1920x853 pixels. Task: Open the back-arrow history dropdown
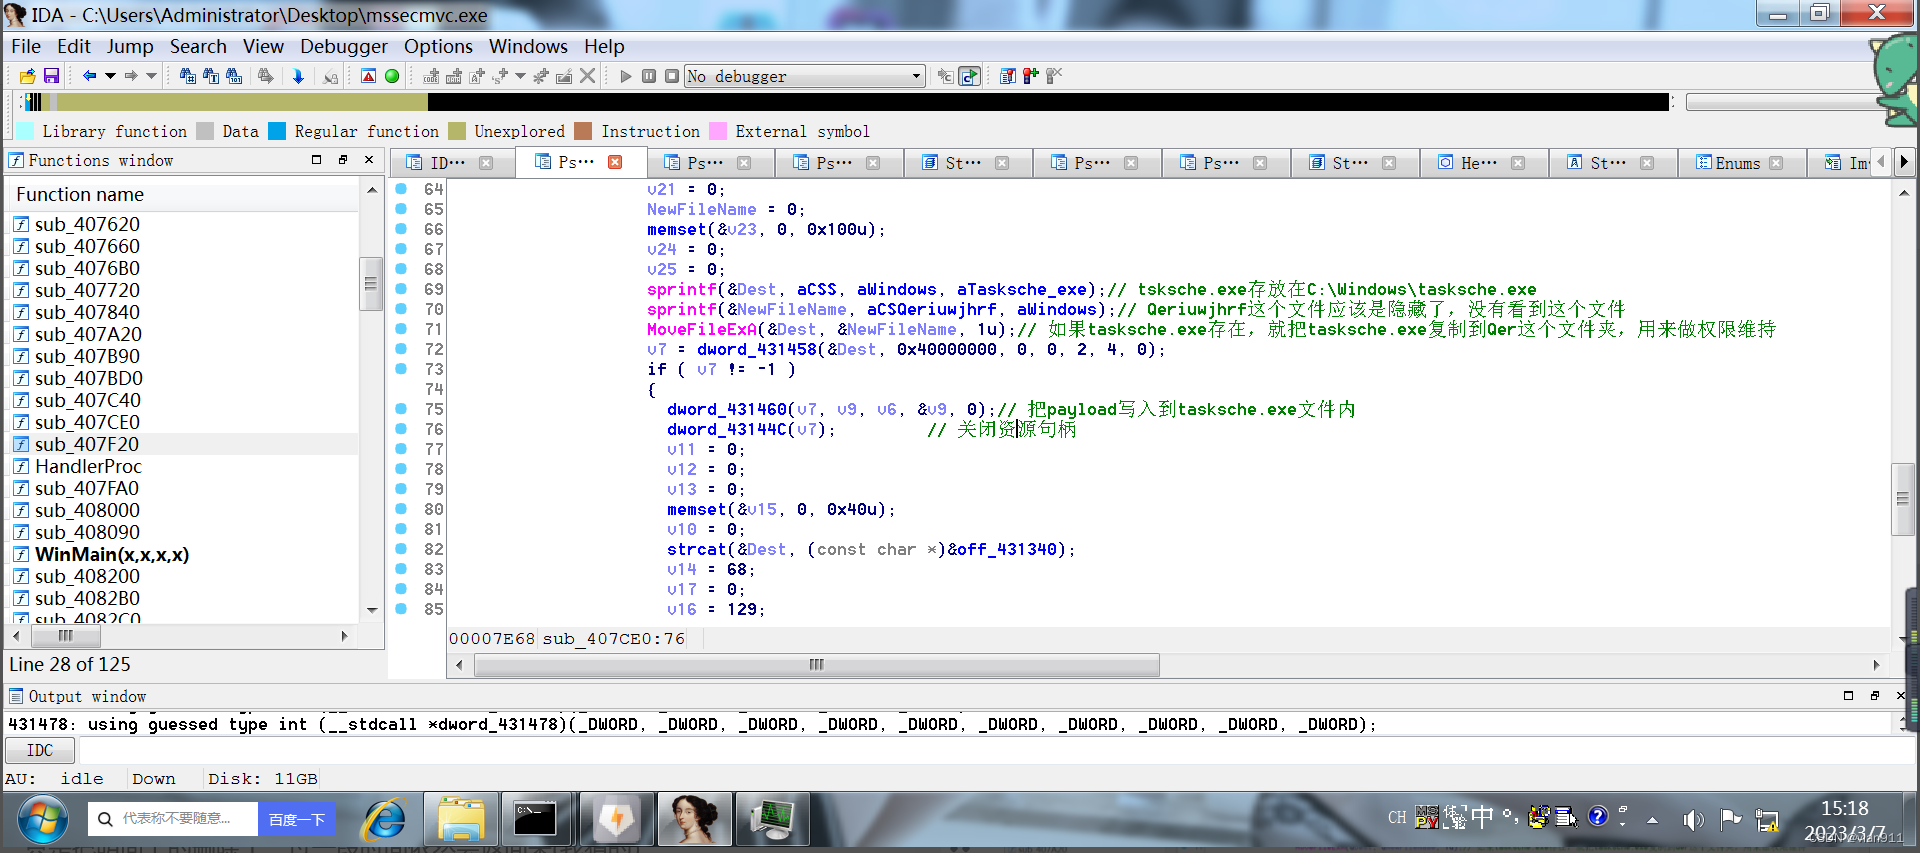click(x=110, y=76)
